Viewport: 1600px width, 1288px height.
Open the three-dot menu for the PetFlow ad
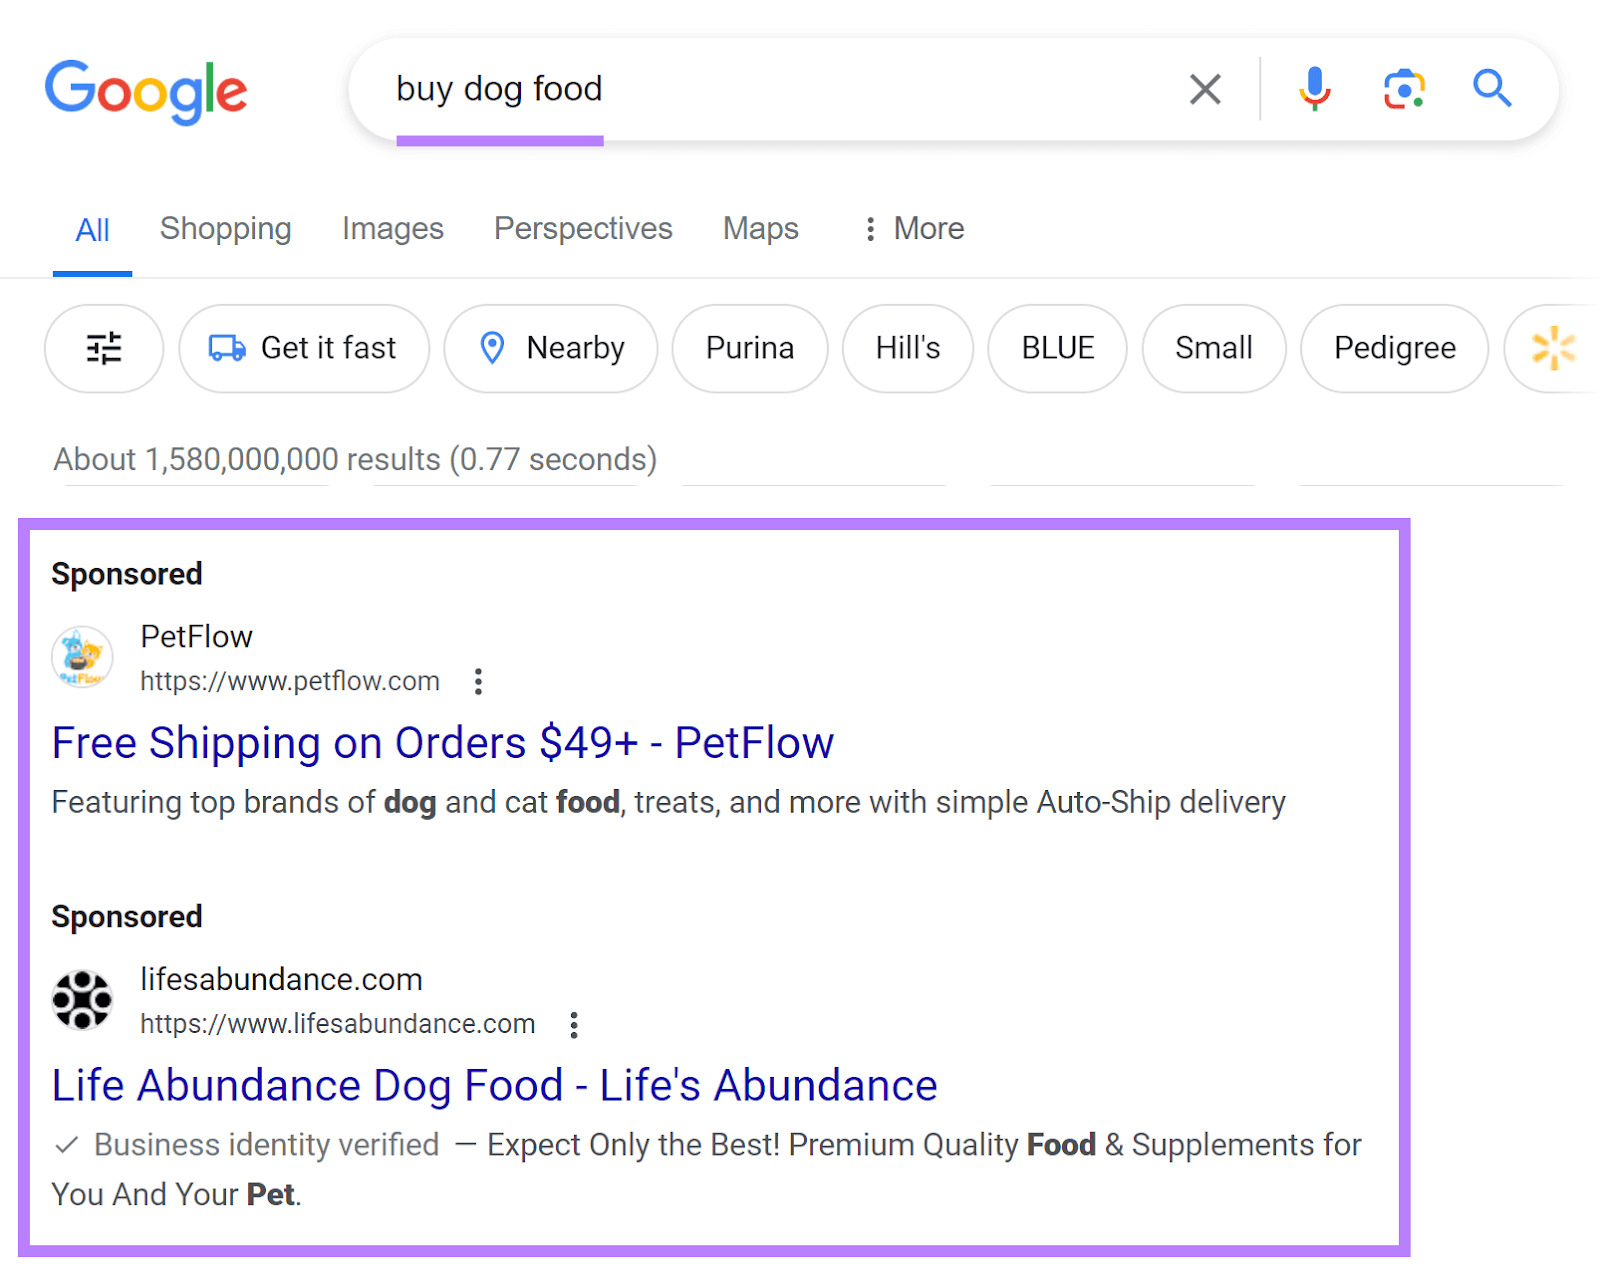click(478, 681)
